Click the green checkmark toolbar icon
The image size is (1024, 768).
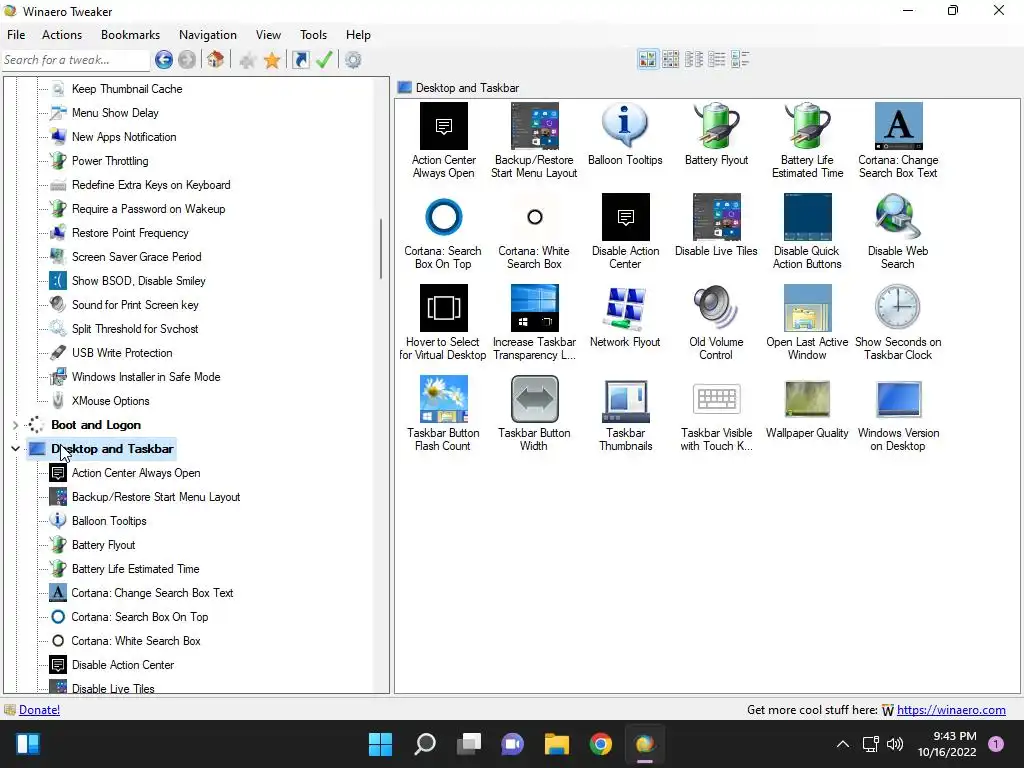pos(324,60)
